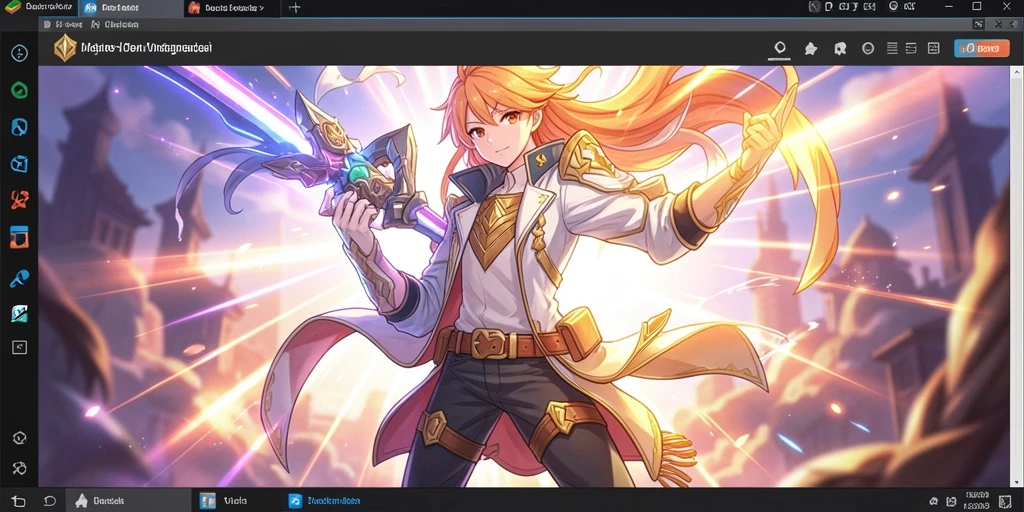
Task: Open the taskbar item with blue highlighted text
Action: pos(325,501)
